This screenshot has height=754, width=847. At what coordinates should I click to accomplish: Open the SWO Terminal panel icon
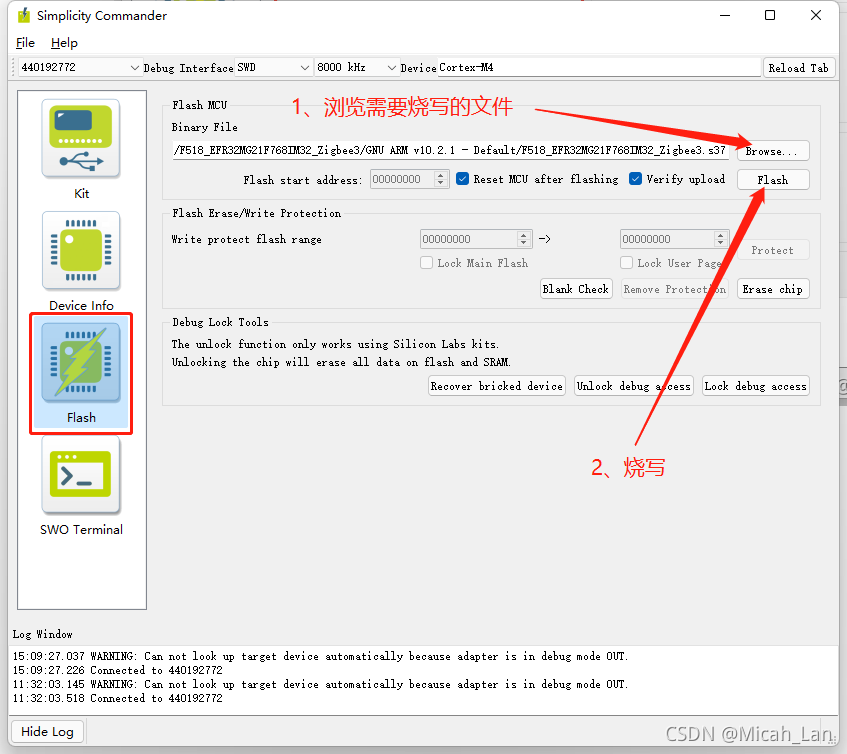tap(81, 474)
